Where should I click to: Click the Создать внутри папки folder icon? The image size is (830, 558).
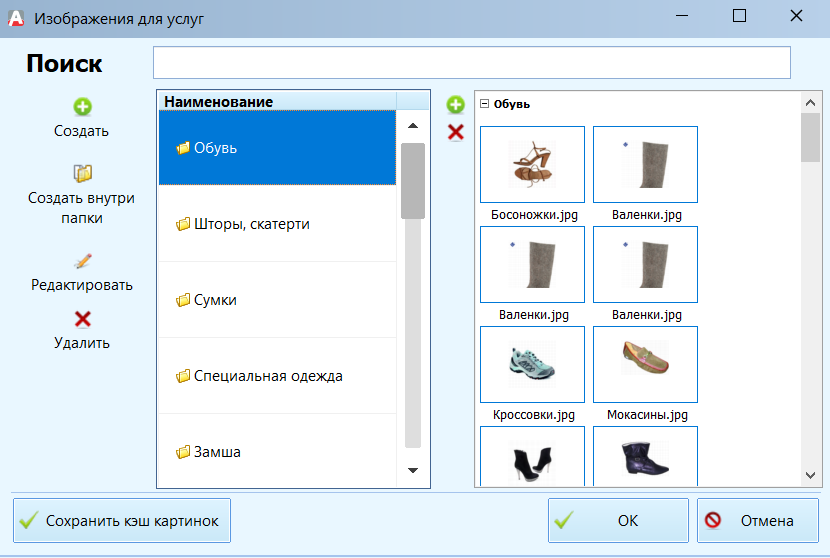click(82, 173)
